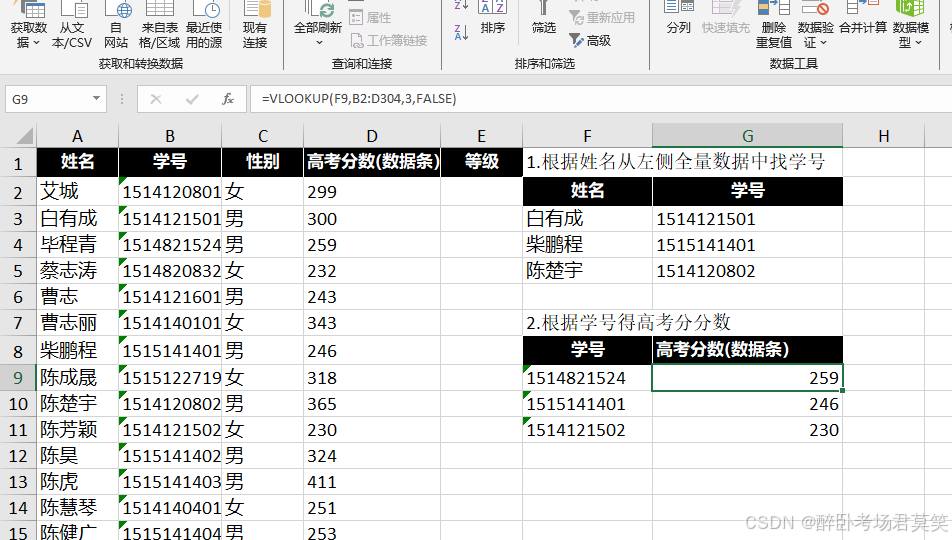Click cell containing 1514820832
The height and width of the screenshot is (540, 952).
(x=170, y=271)
